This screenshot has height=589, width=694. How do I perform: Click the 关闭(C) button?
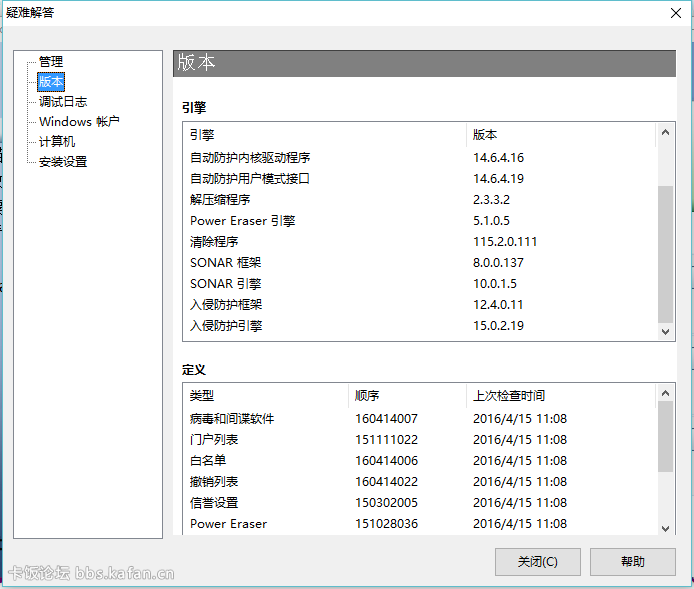[x=538, y=562]
